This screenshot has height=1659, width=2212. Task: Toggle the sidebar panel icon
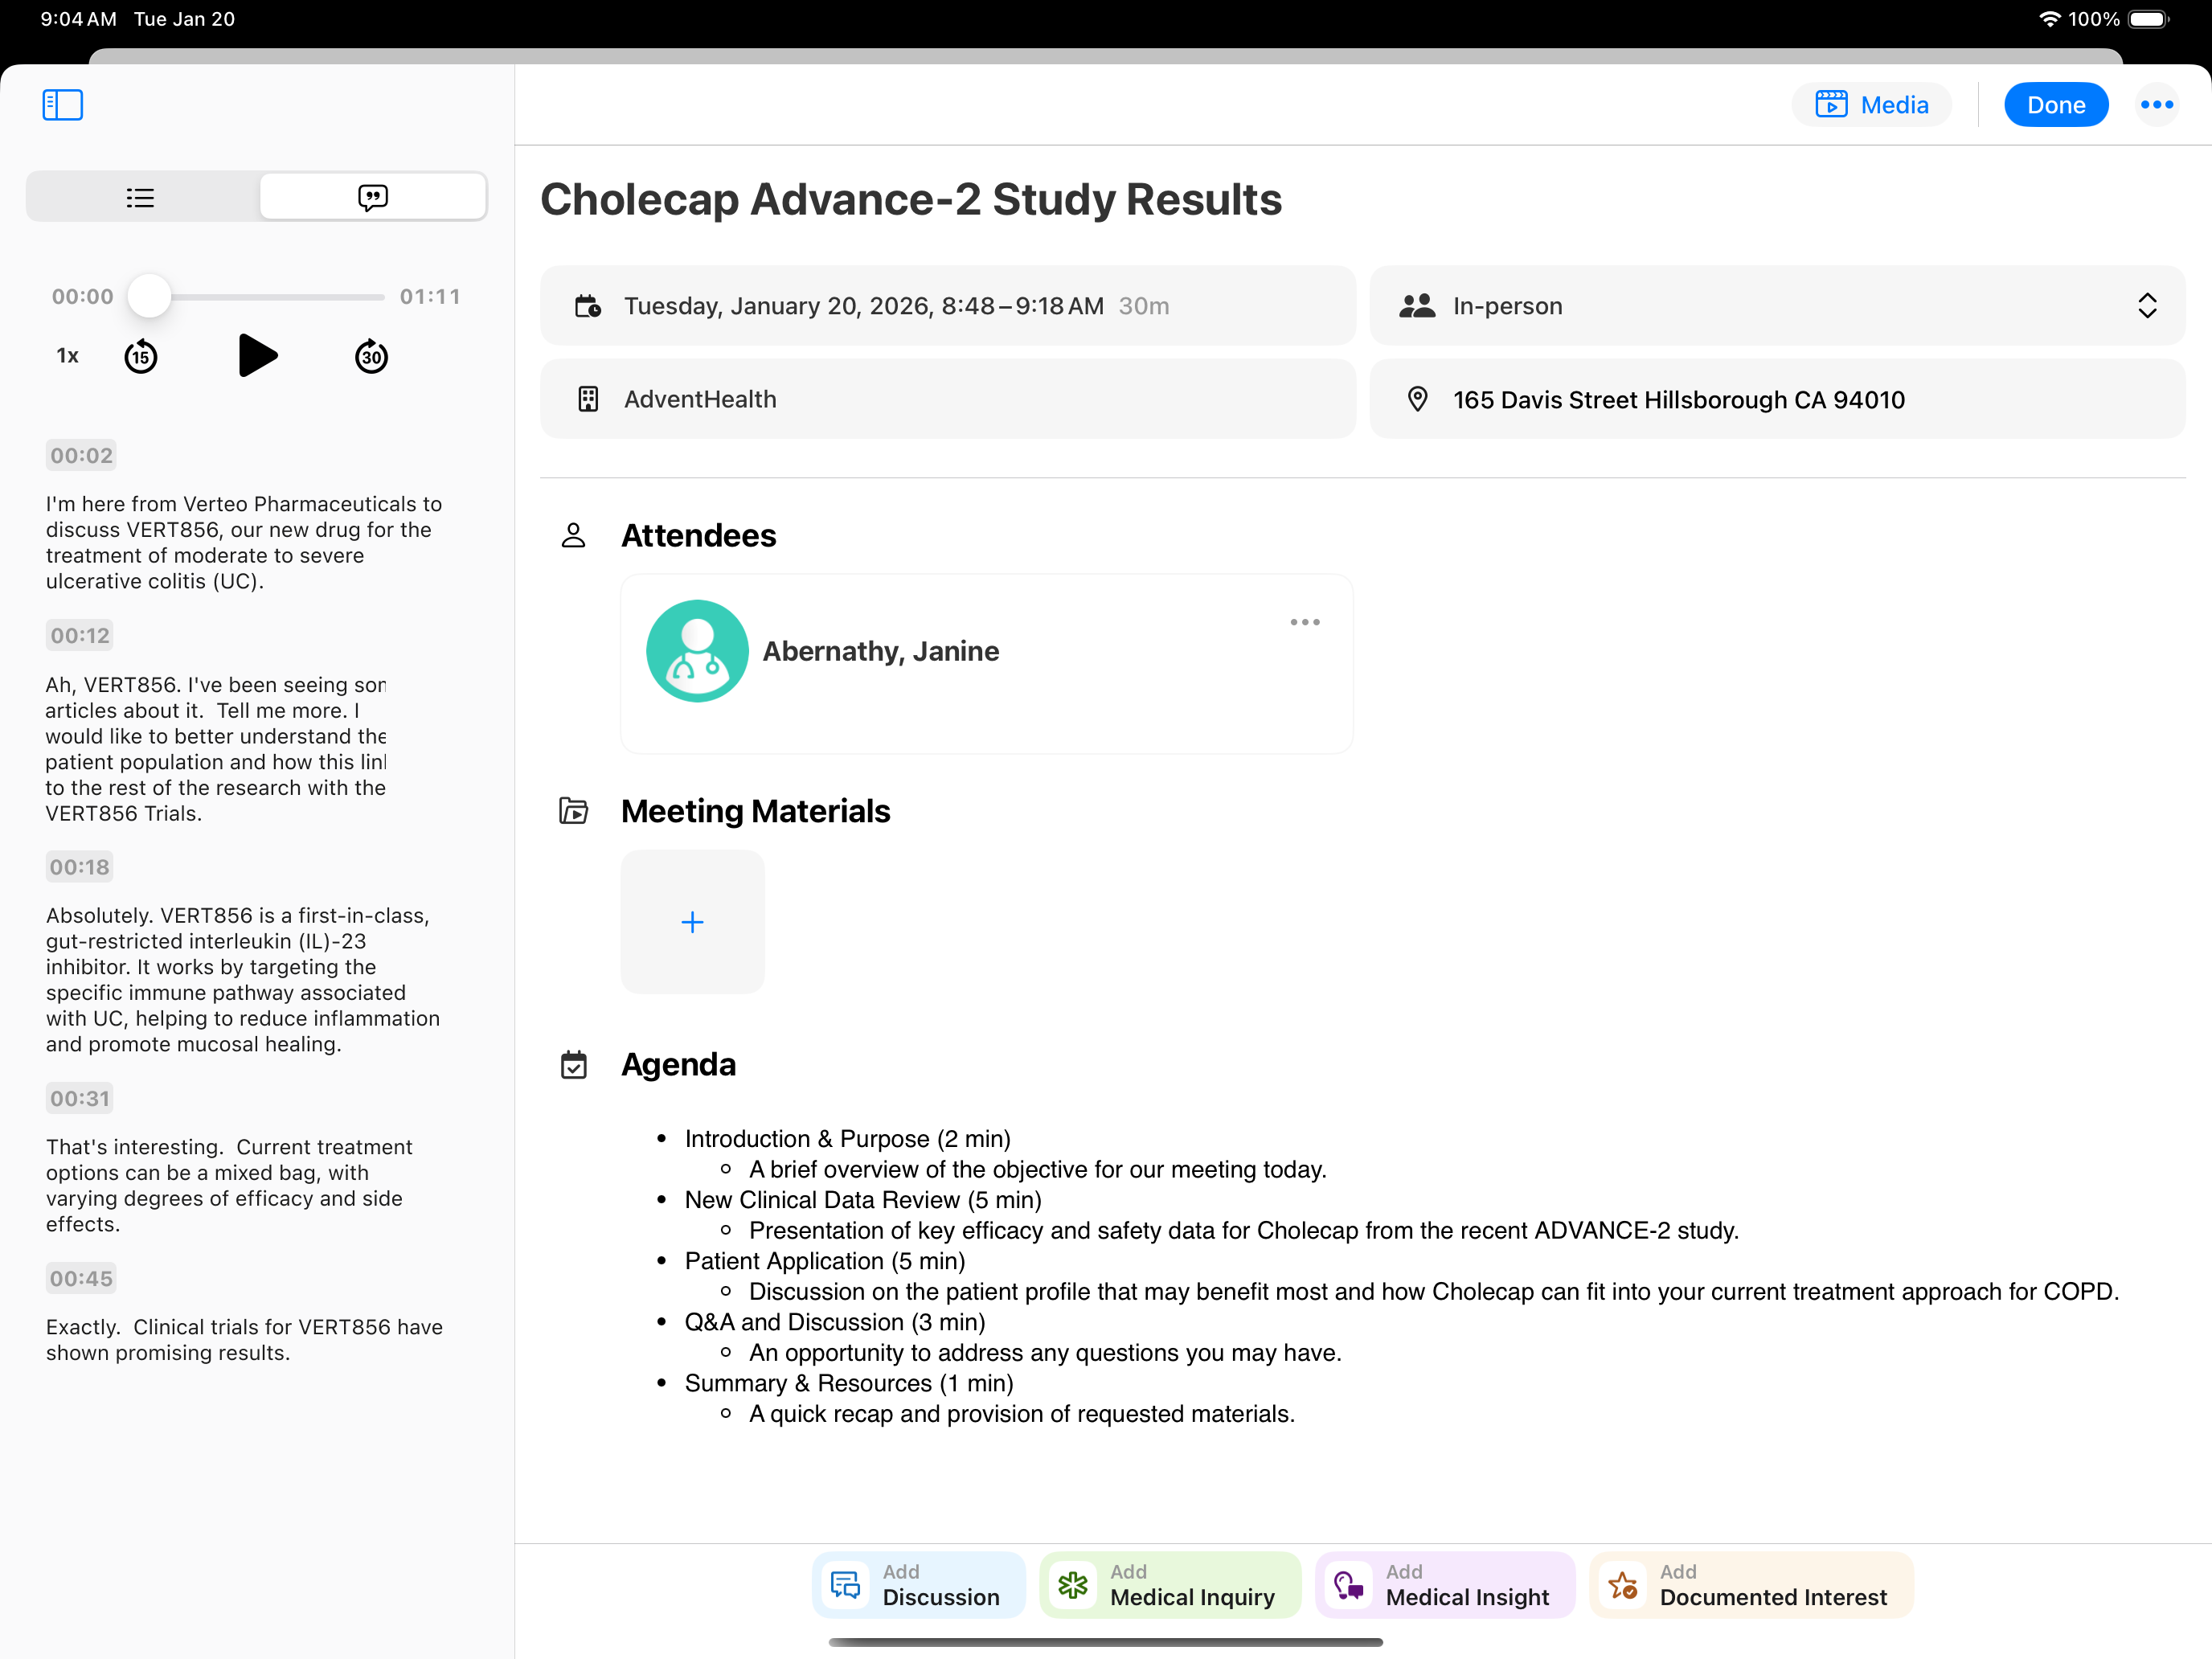coord(62,105)
